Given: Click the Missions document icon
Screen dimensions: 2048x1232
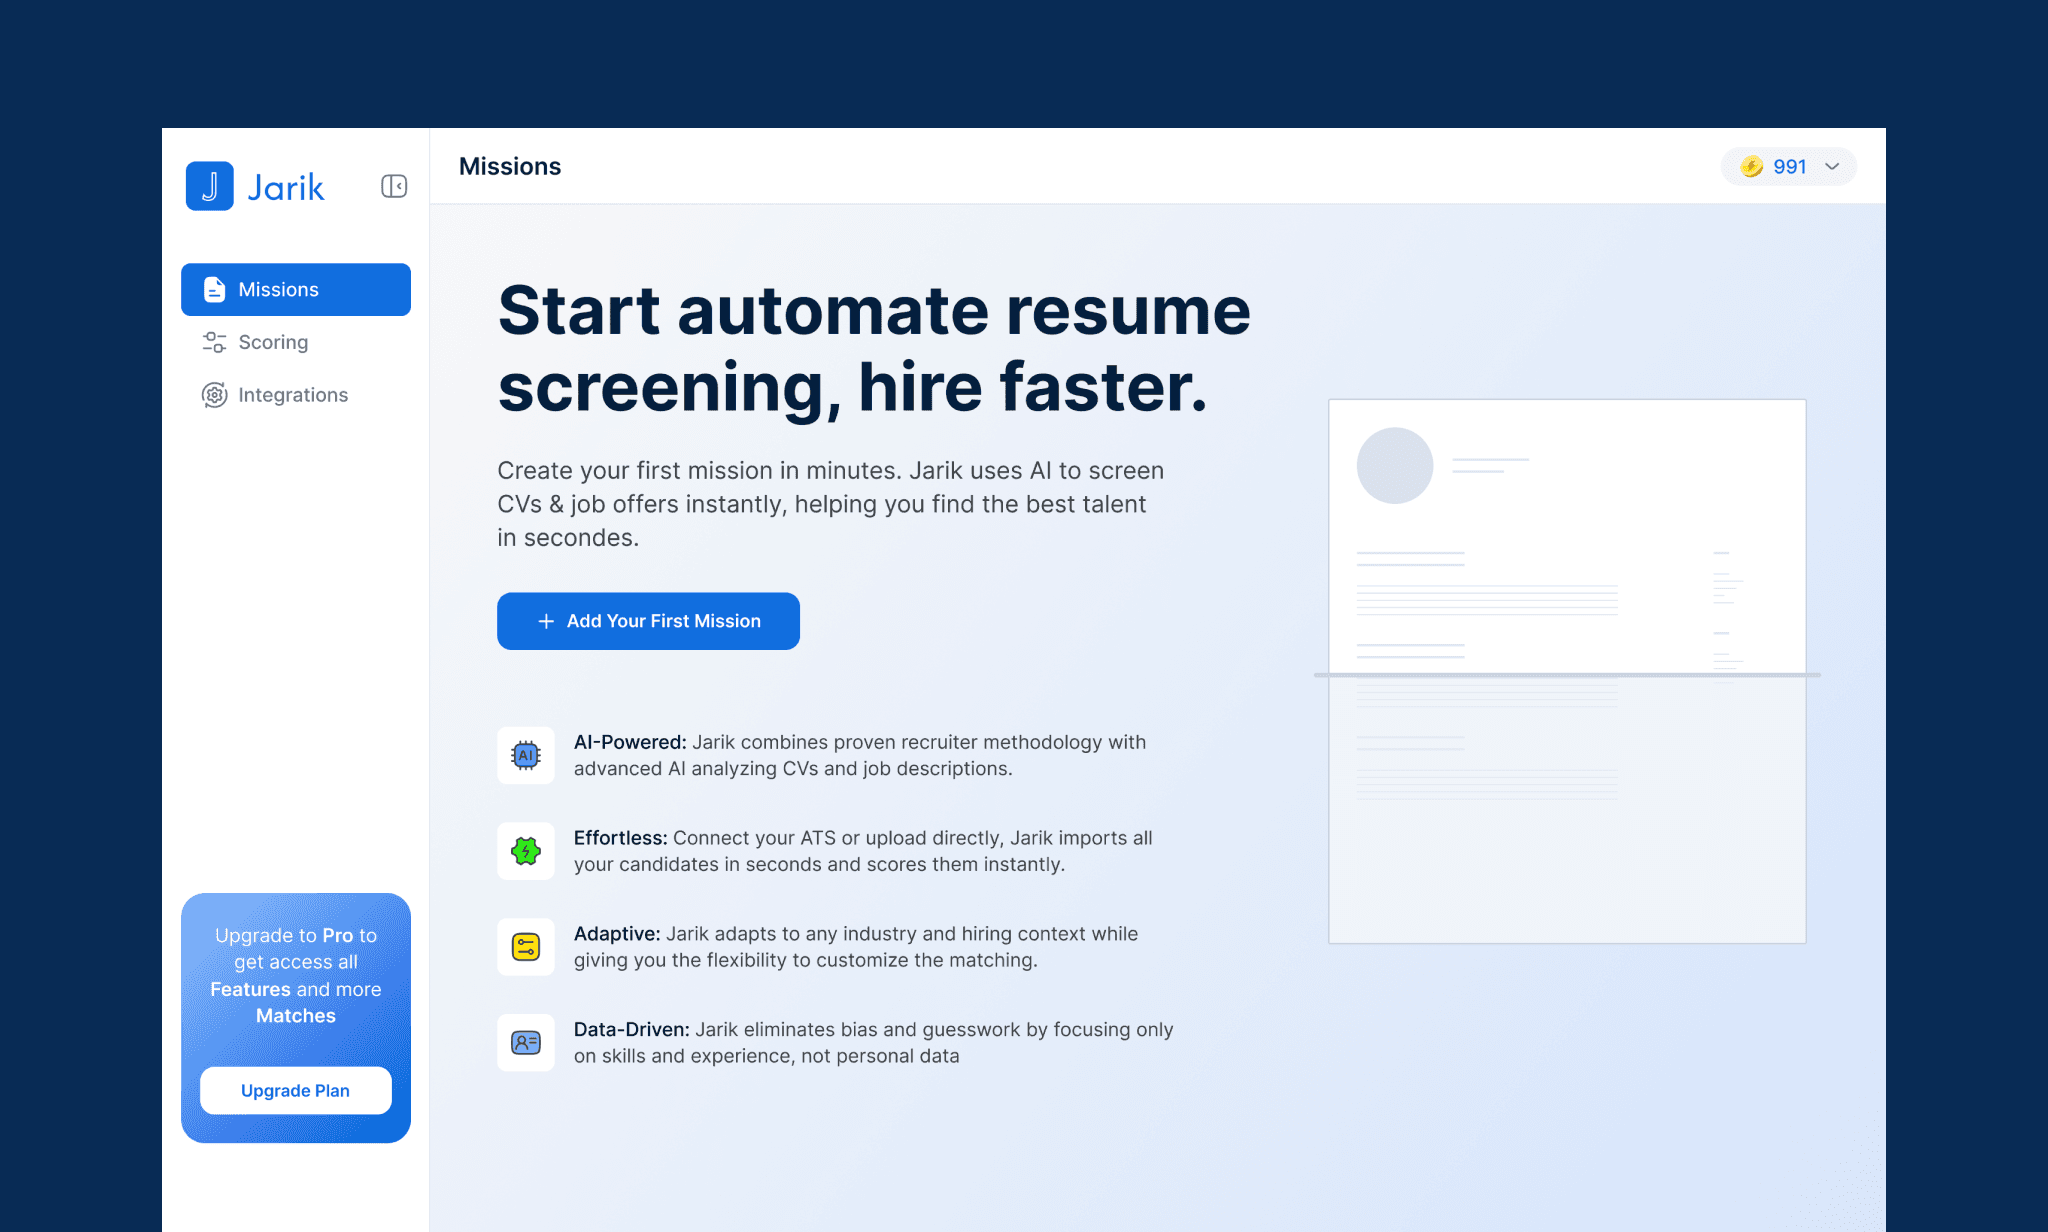Looking at the screenshot, I should pyautogui.click(x=214, y=290).
